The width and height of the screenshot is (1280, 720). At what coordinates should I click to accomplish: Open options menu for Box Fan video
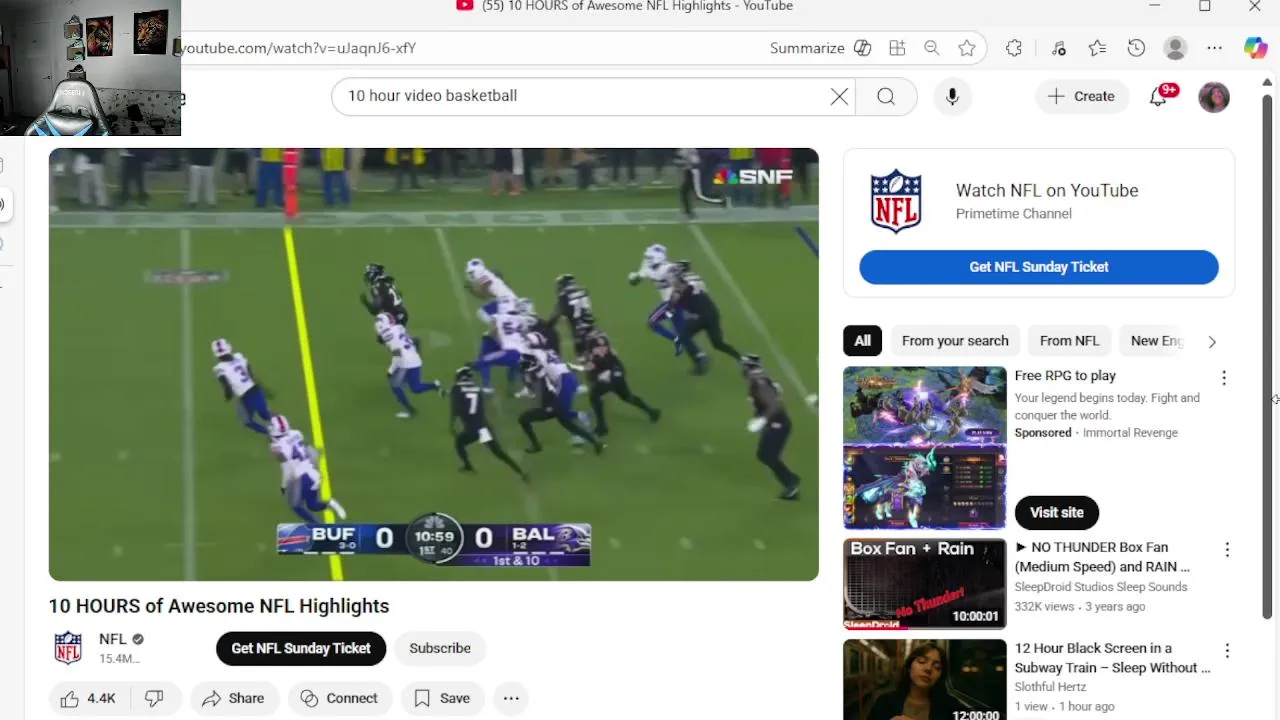point(1227,550)
